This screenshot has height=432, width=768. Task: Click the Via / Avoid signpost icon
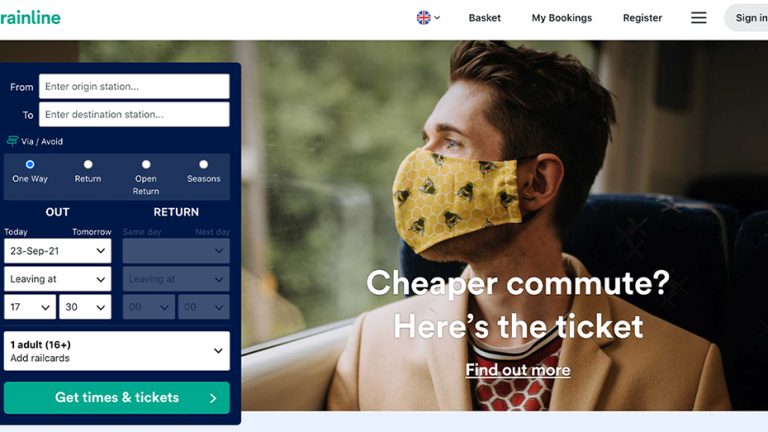12,141
